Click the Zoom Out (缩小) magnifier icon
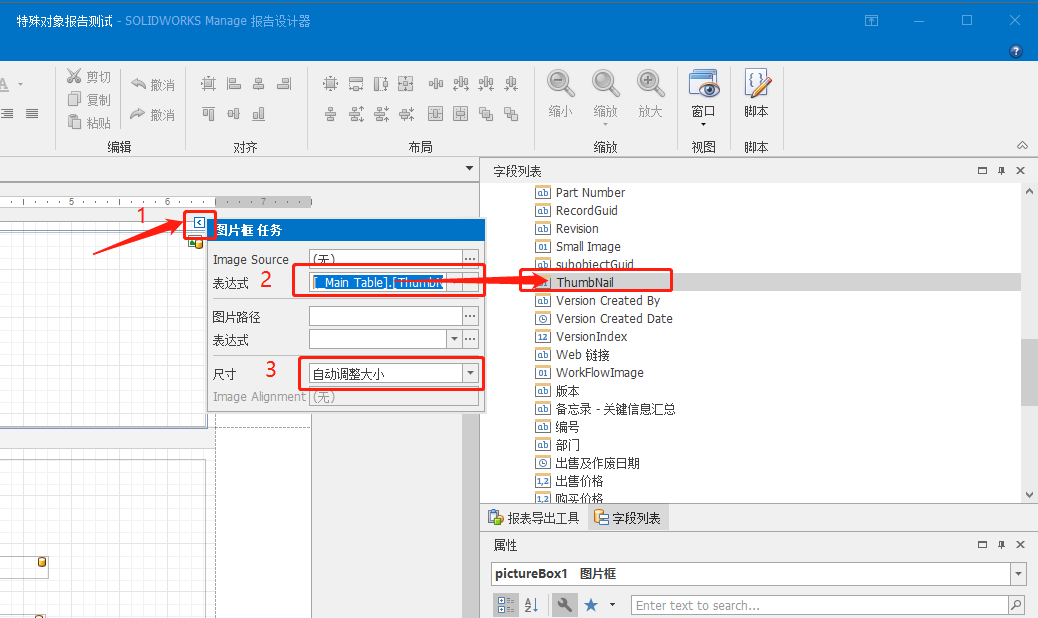This screenshot has height=618, width=1038. coord(560,84)
